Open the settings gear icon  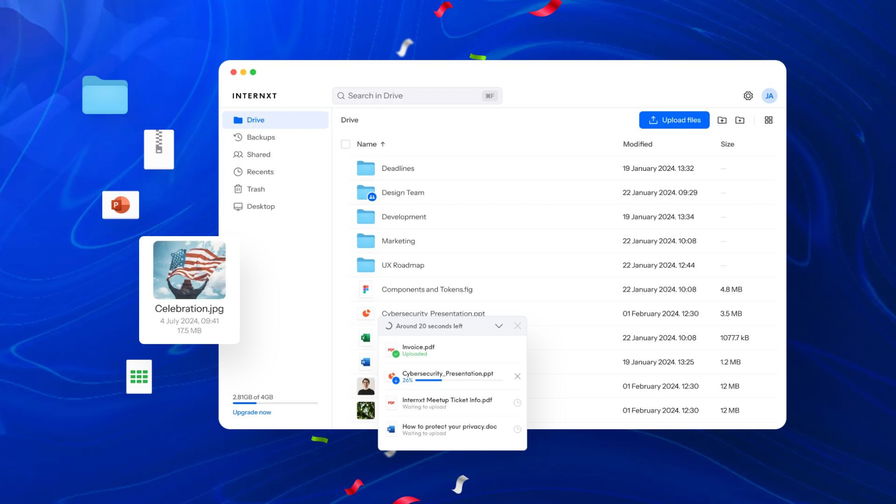748,96
